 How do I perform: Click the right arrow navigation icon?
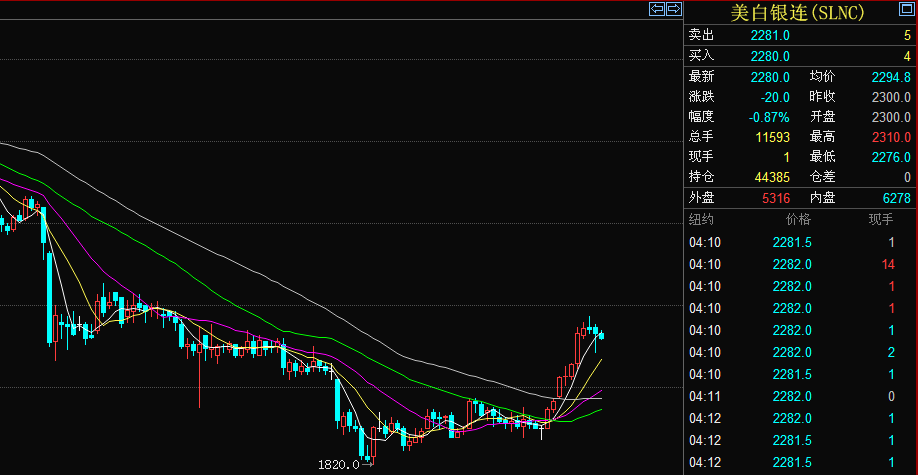[674, 9]
